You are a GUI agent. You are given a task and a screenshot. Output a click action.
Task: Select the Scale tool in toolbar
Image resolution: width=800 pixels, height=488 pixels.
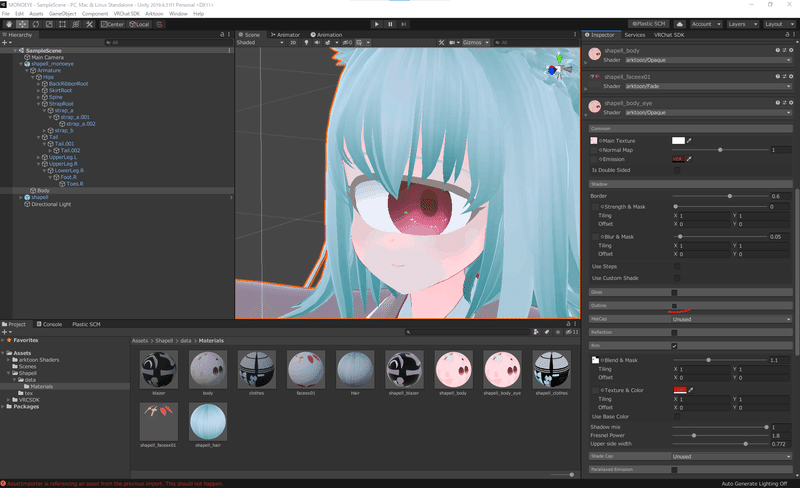click(x=49, y=24)
